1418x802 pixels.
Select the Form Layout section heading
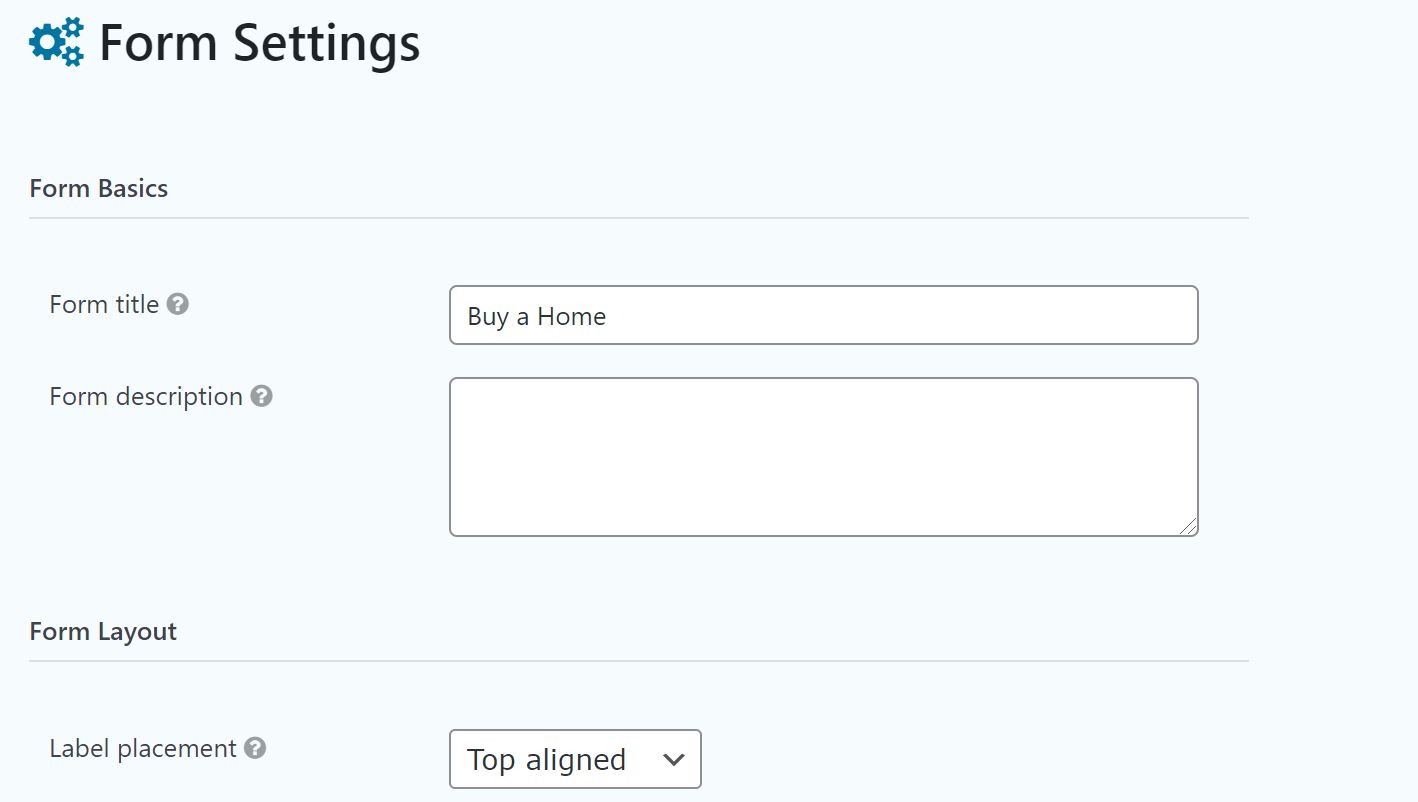pos(103,631)
